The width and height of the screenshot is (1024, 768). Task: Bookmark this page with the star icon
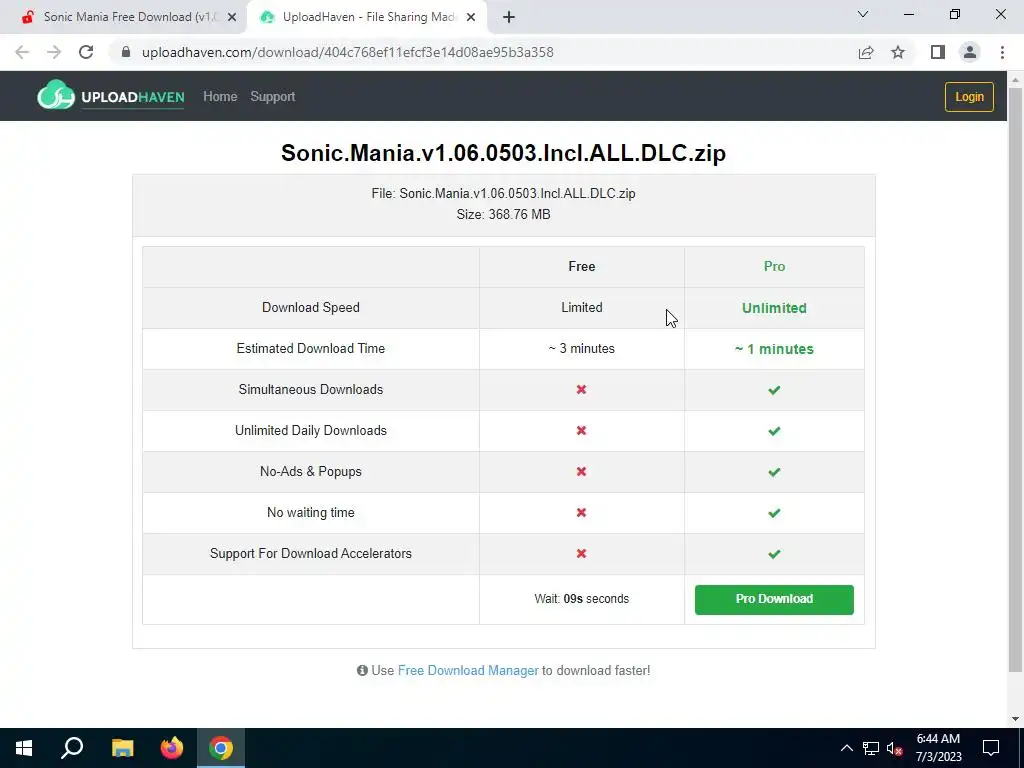898,52
